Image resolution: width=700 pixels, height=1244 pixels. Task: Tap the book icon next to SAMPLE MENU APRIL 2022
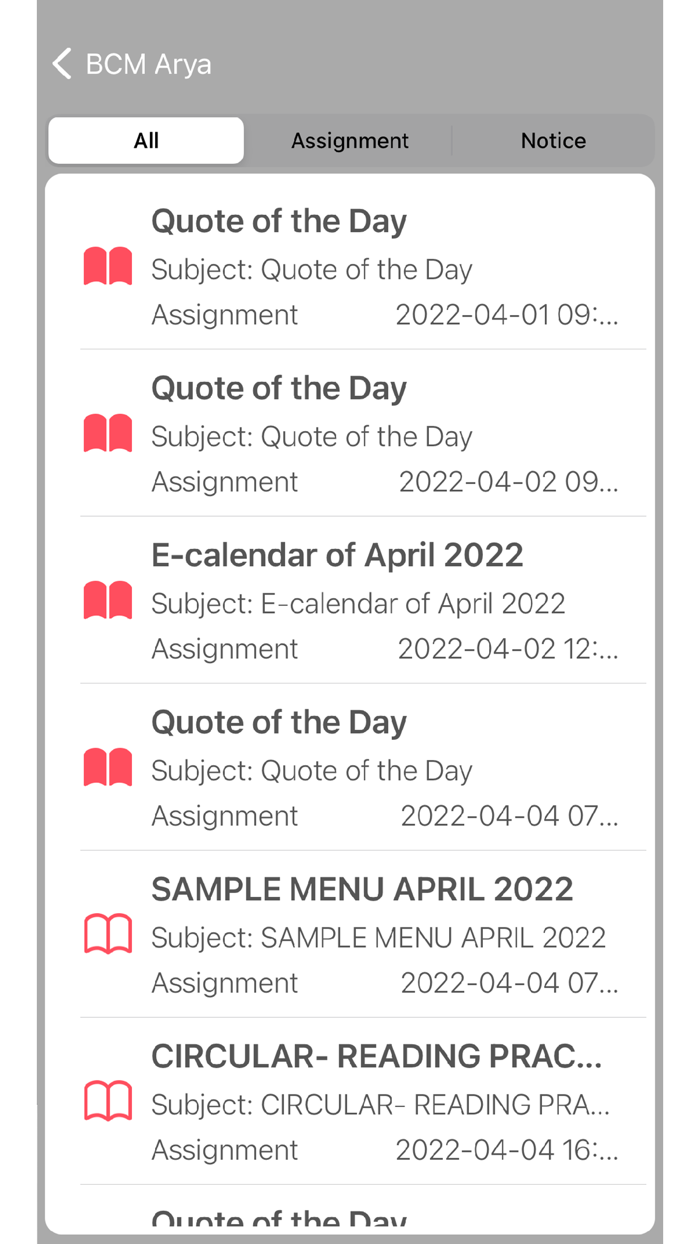106,934
